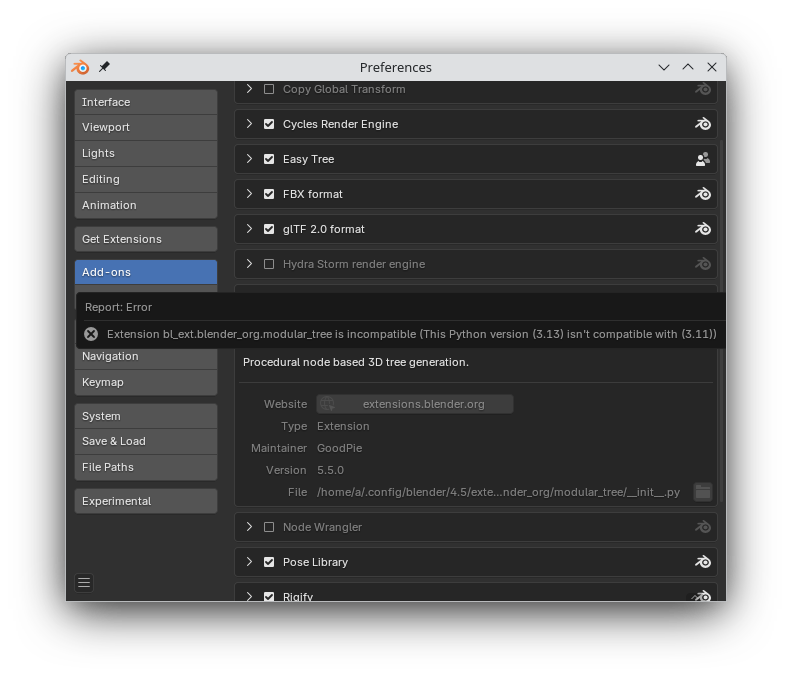Click Blender icon on Copy Global Transform row
This screenshot has height=679, width=792.
pos(703,89)
